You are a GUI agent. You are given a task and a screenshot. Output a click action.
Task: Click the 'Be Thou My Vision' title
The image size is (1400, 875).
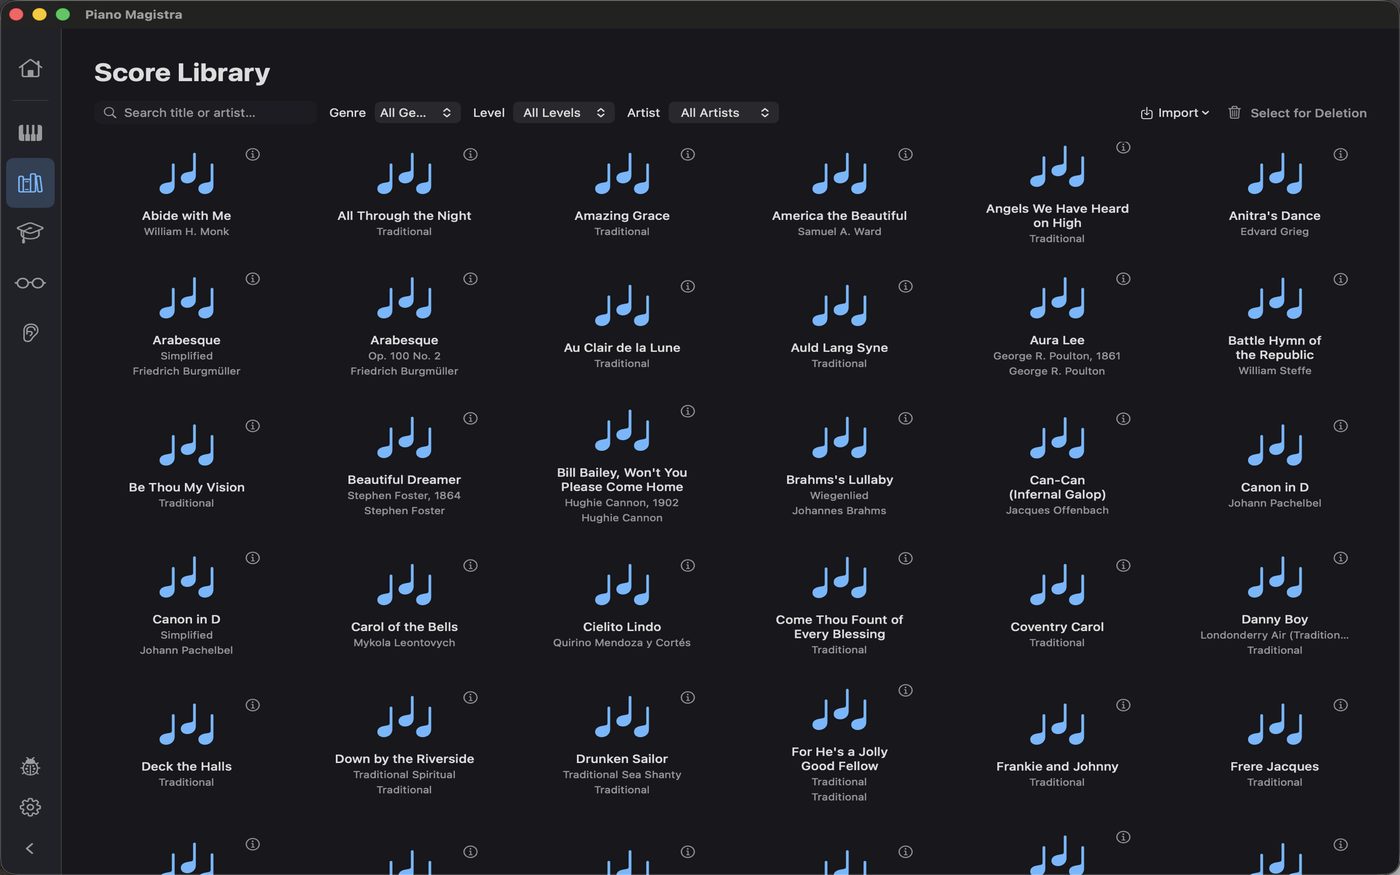click(x=187, y=487)
